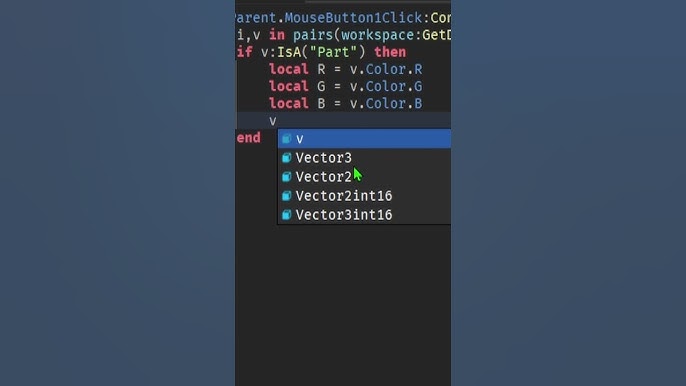
Task: Click Color.R on the local R line
Action: coord(394,69)
